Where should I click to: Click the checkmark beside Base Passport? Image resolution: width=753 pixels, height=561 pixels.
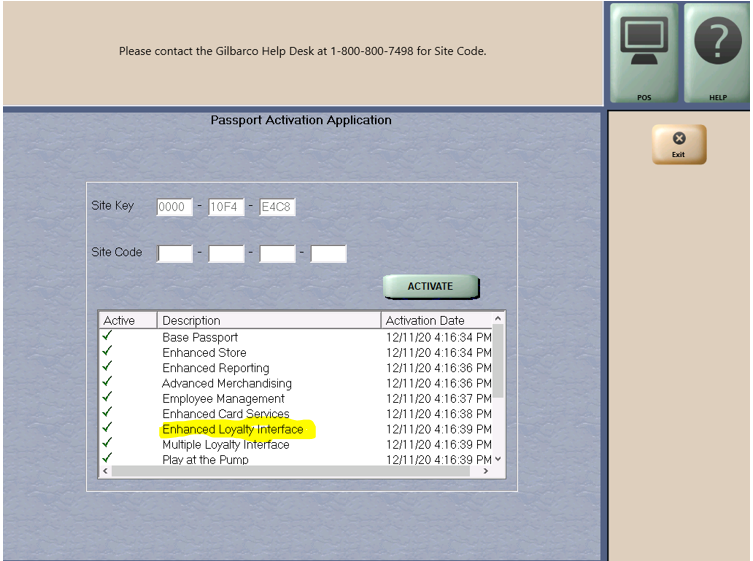(x=108, y=337)
